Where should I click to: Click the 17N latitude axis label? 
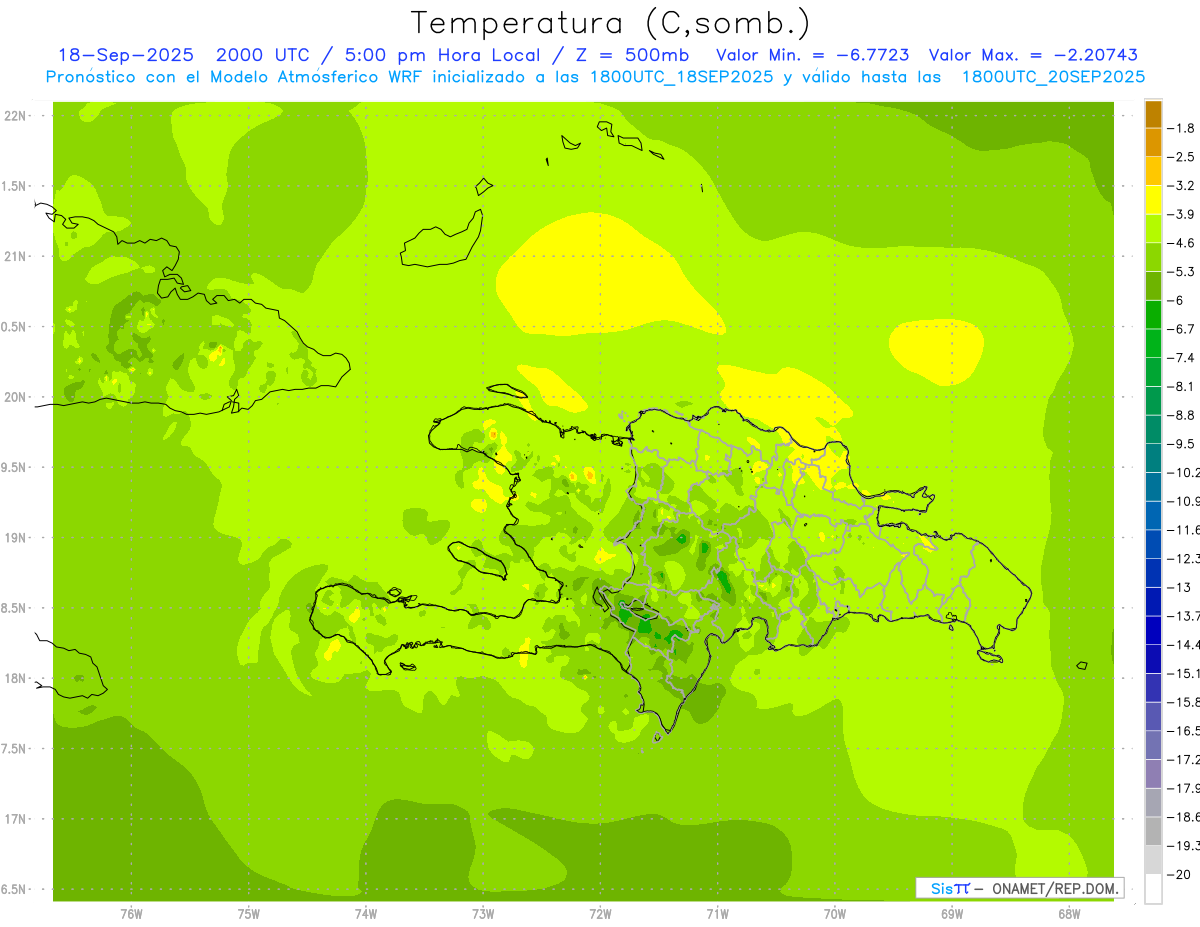tap(16, 819)
